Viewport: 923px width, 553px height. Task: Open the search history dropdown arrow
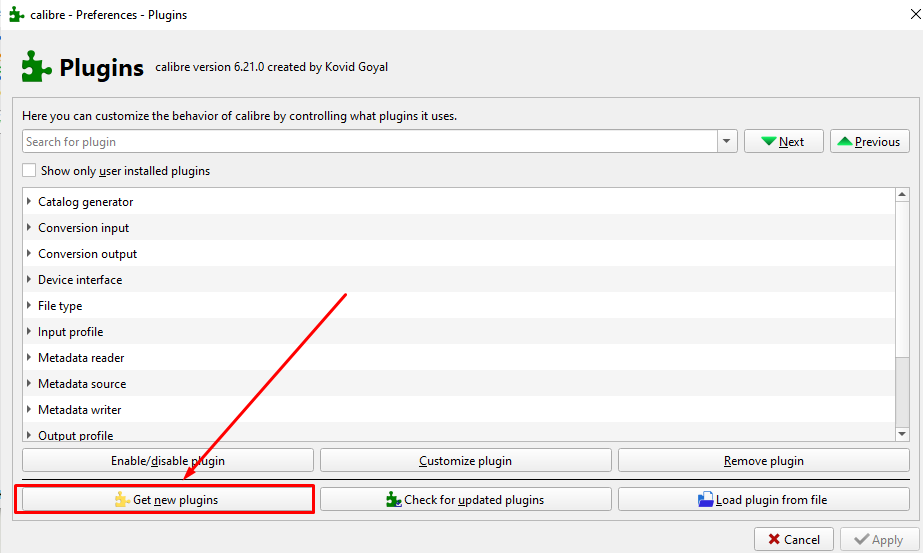click(726, 141)
